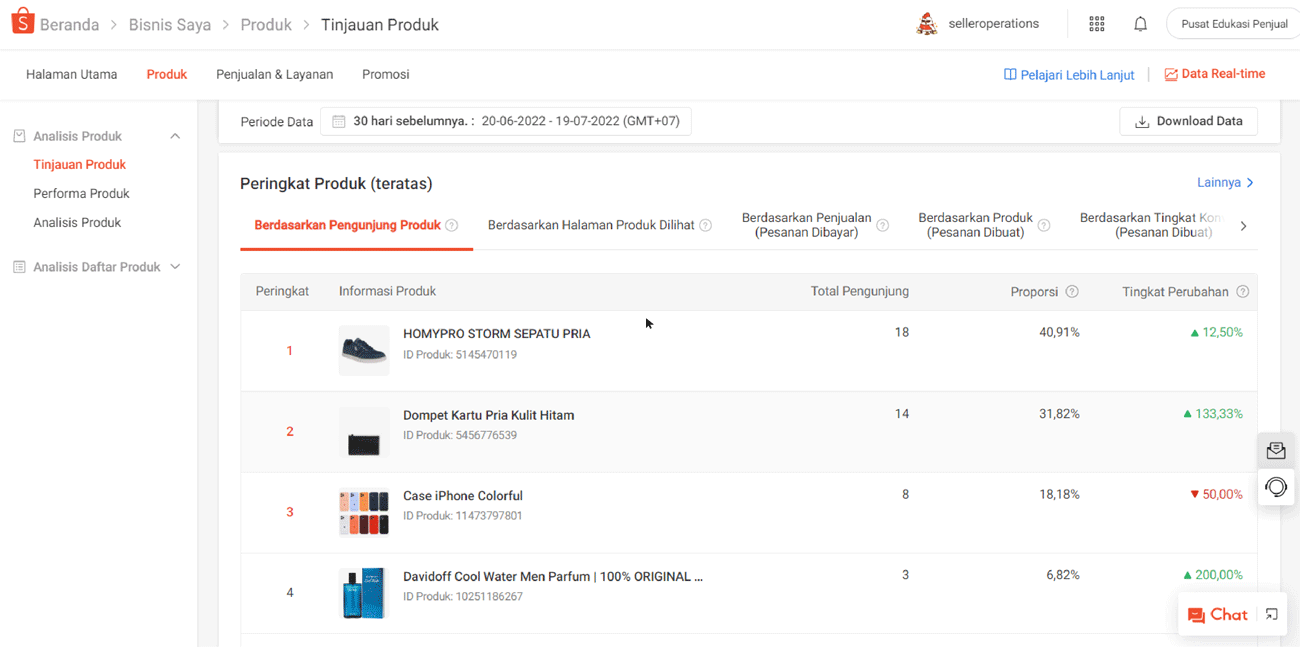Click help icon next to Berdasarkan Pengunjung Produk
The height and width of the screenshot is (647, 1300).
452,226
